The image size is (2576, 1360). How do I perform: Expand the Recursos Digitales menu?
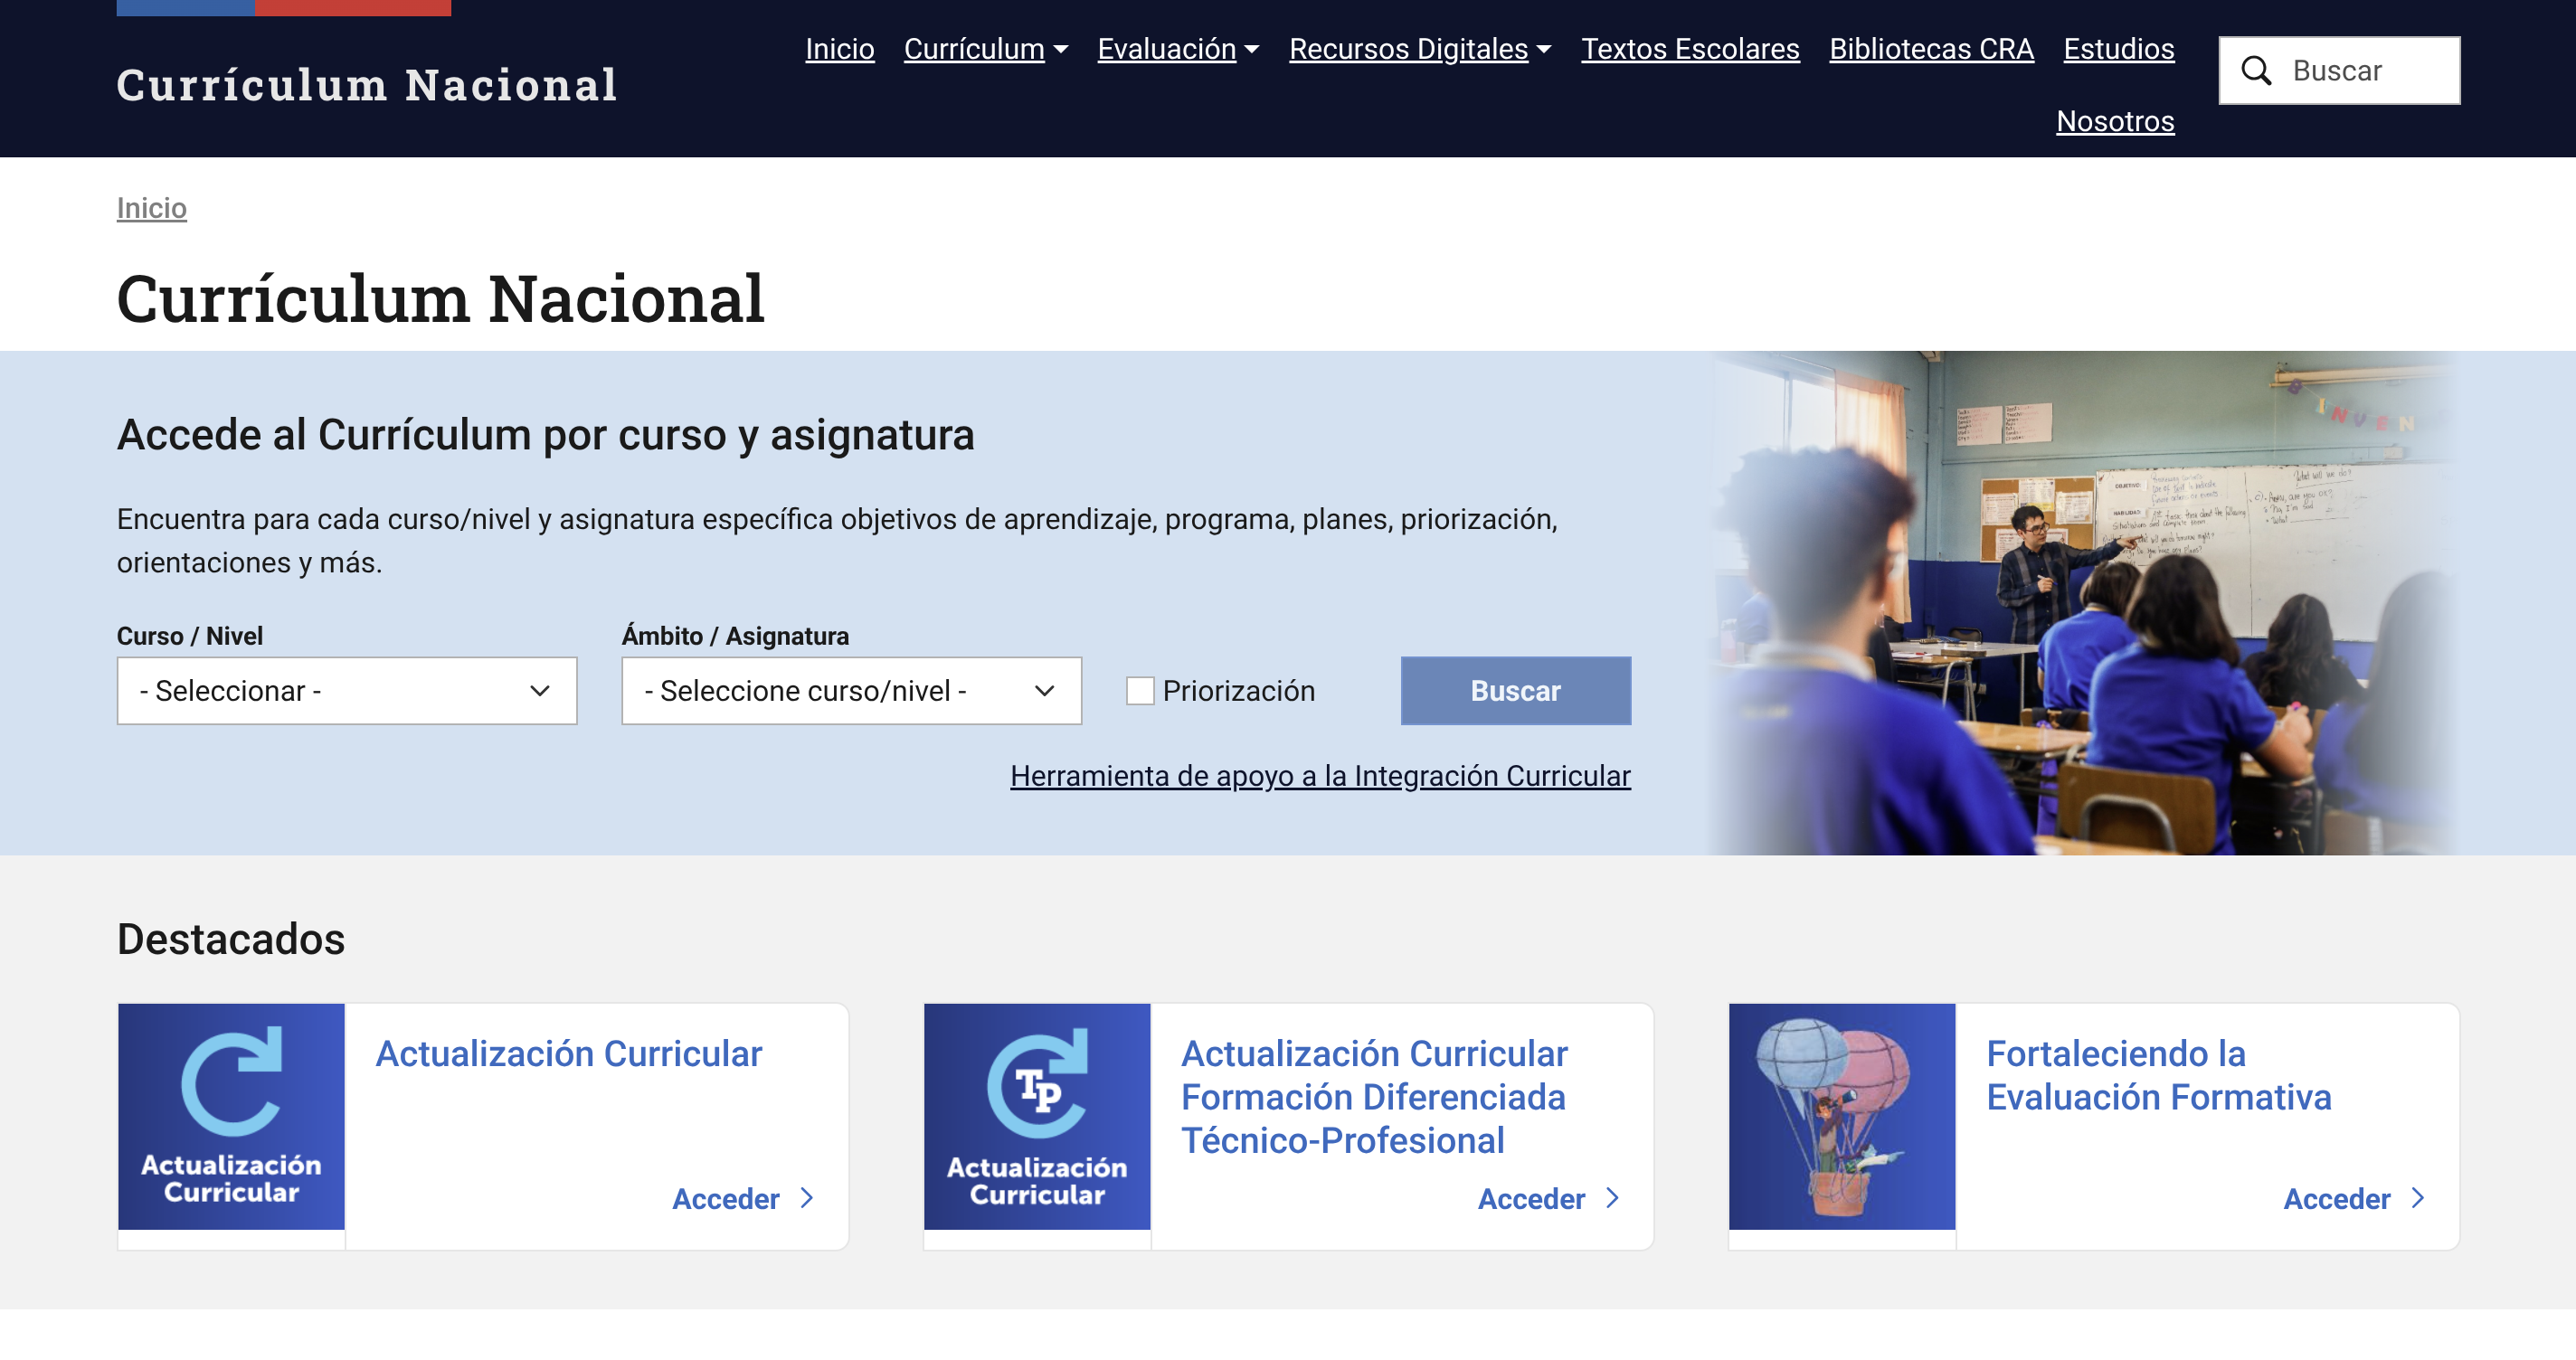tap(1420, 49)
